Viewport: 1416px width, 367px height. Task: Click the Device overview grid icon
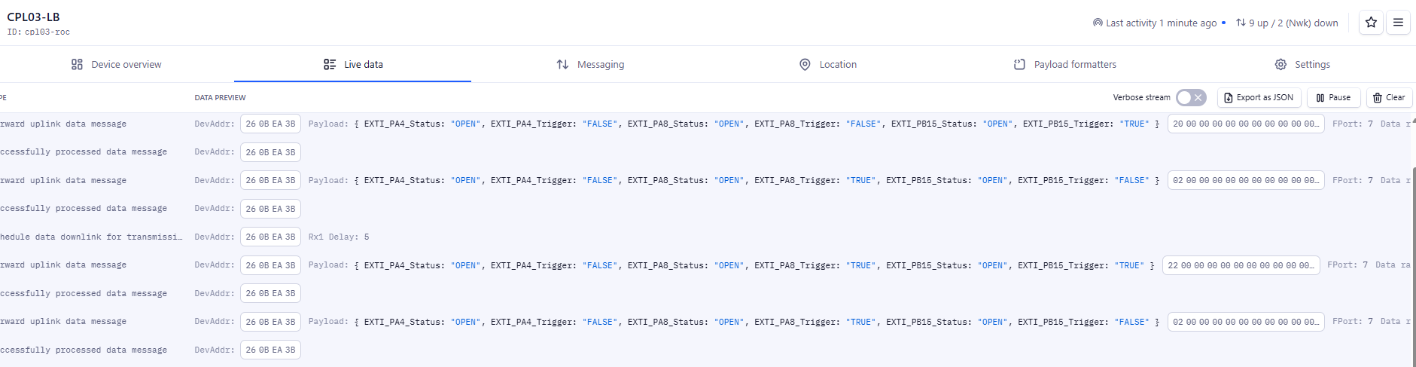pos(77,65)
